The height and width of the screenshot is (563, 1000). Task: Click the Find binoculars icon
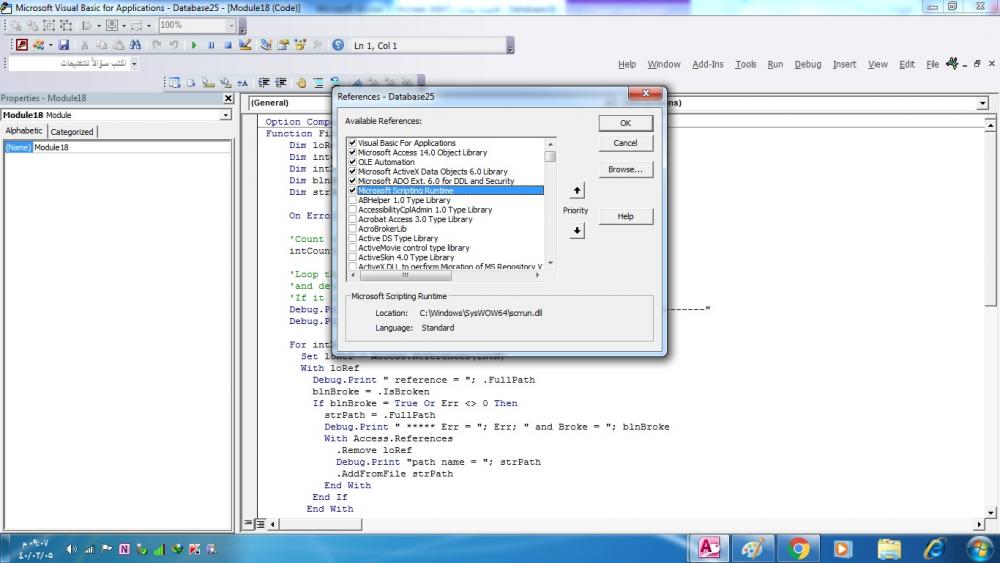pos(135,45)
